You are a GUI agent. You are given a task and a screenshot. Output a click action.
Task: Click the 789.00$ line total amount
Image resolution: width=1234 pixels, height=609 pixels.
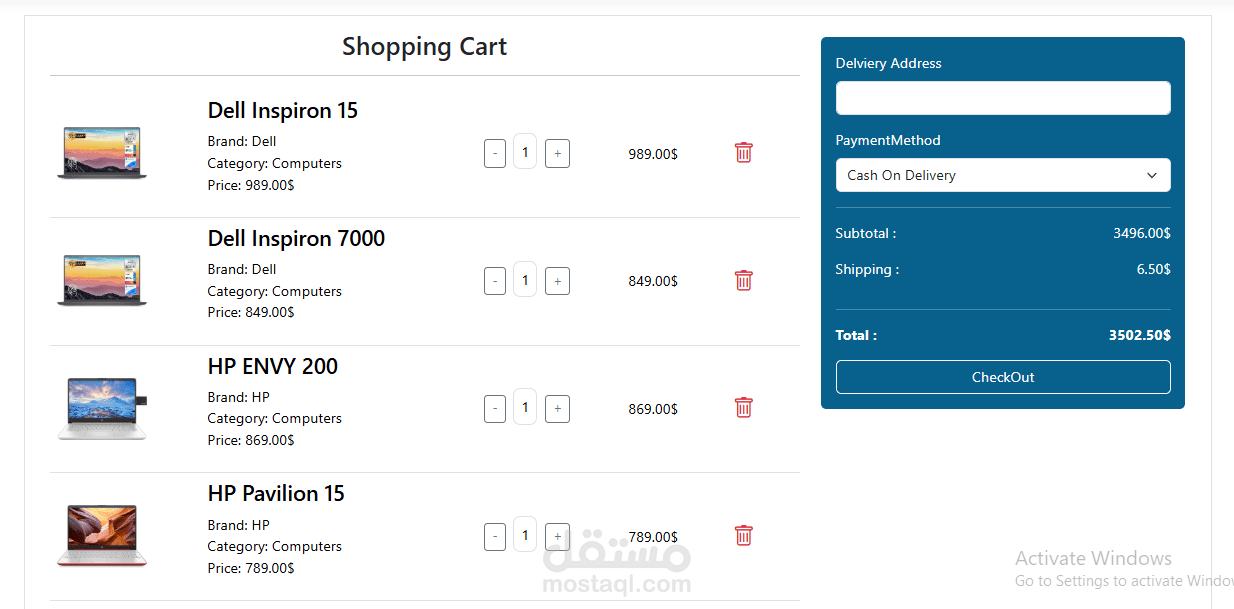coord(653,537)
